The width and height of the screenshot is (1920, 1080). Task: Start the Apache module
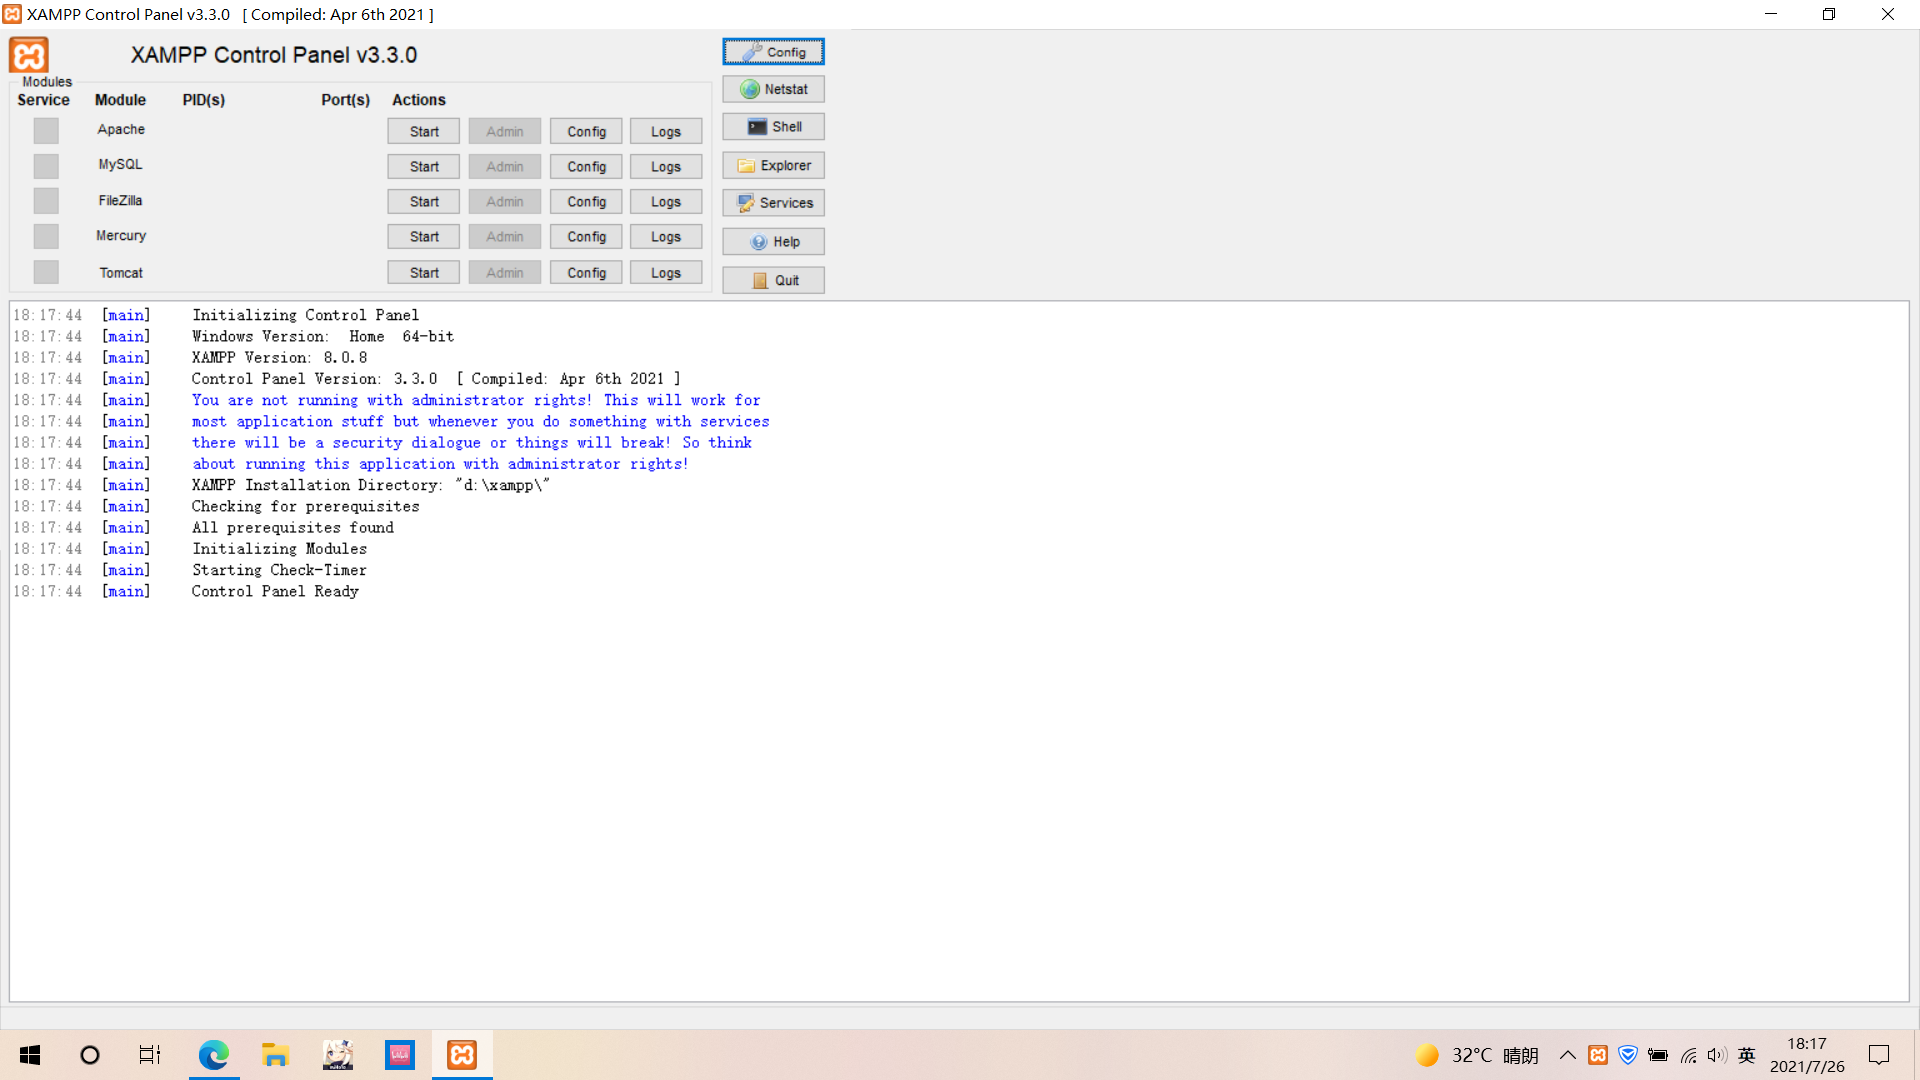tap(424, 131)
